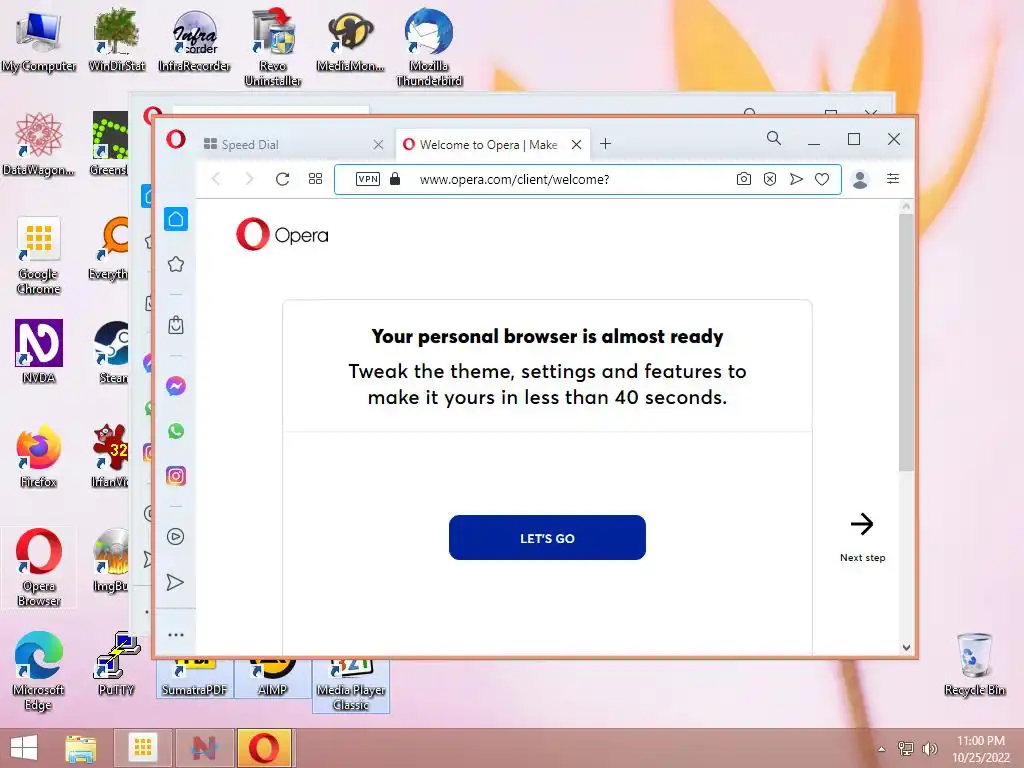
Task: Open File Explorer from the taskbar
Action: pyautogui.click(x=81, y=748)
